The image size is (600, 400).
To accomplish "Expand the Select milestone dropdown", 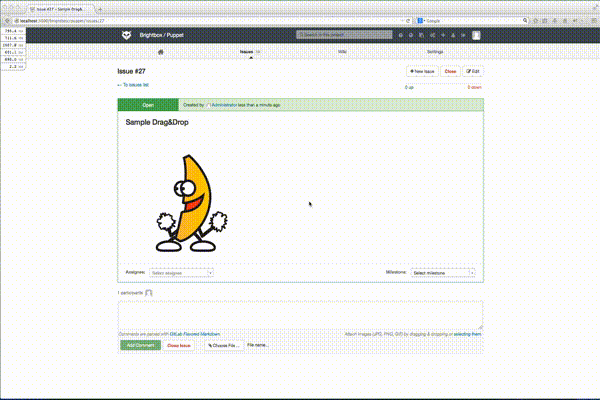I will 443,272.
